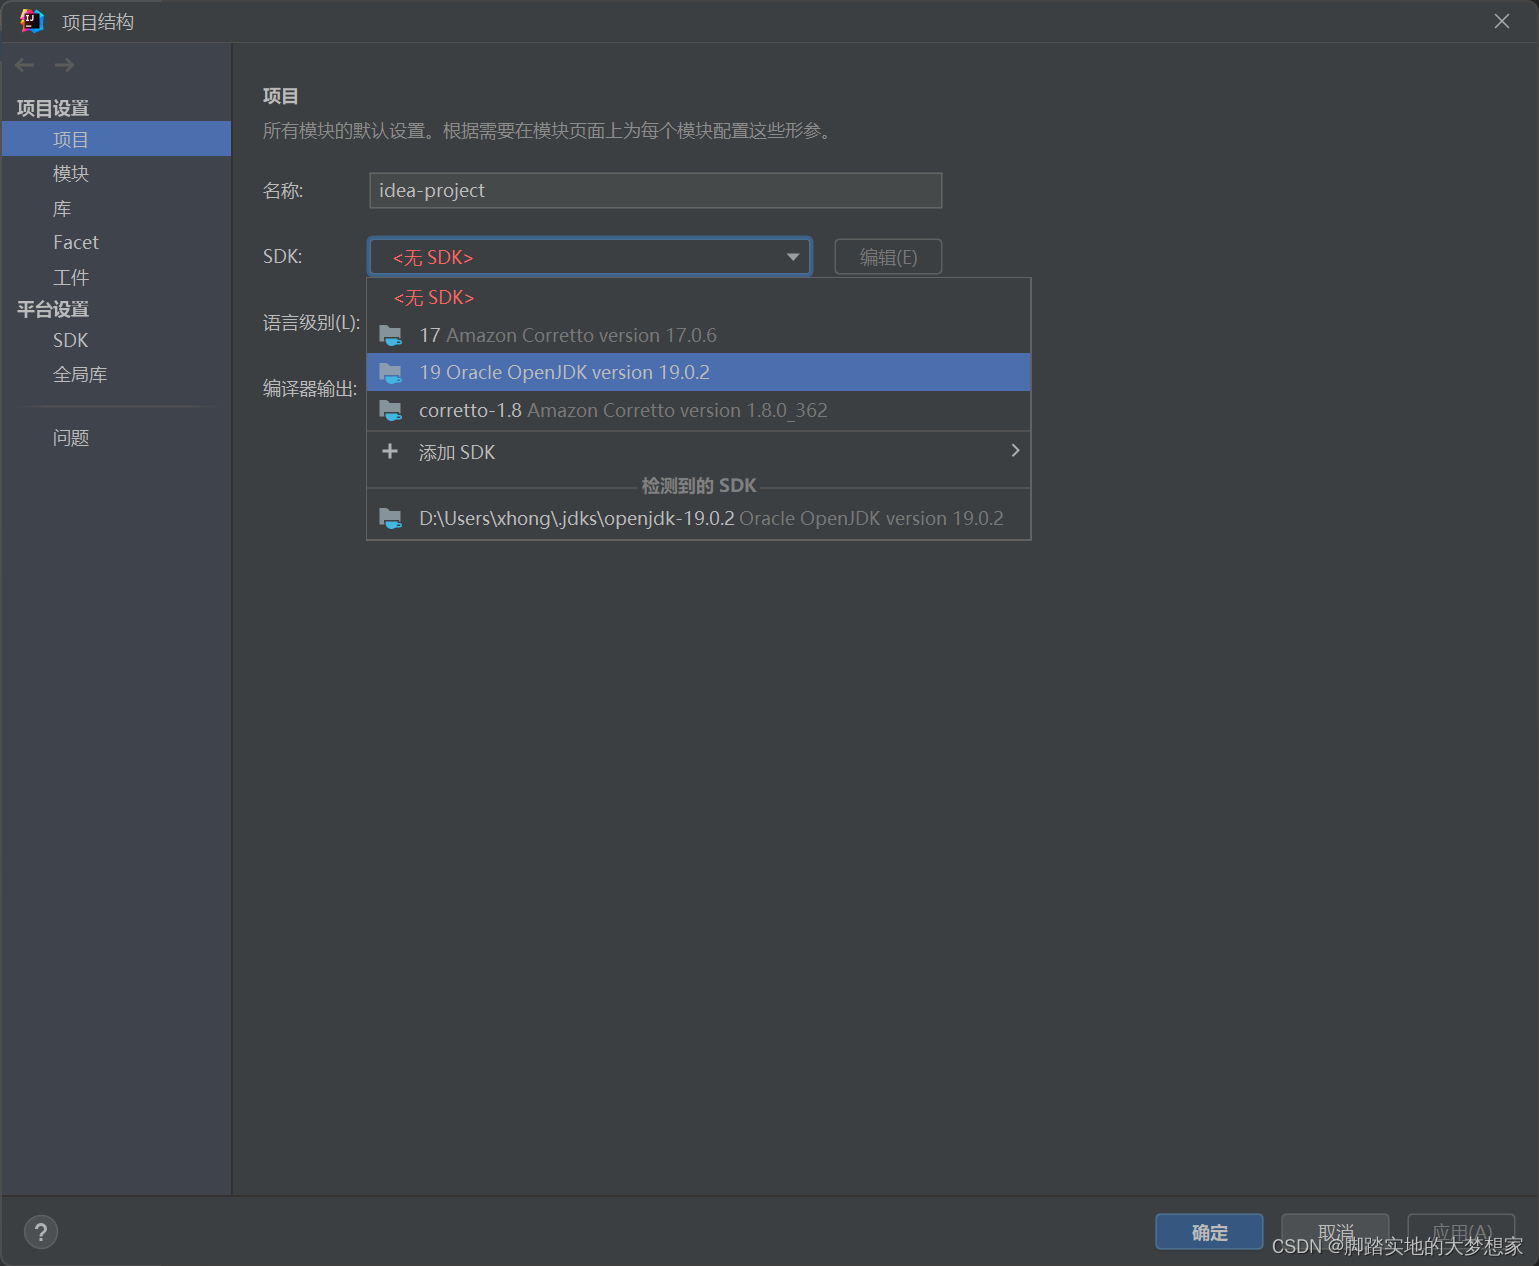
Task: Close the 项目结构 dialog
Action: pos(1501,21)
